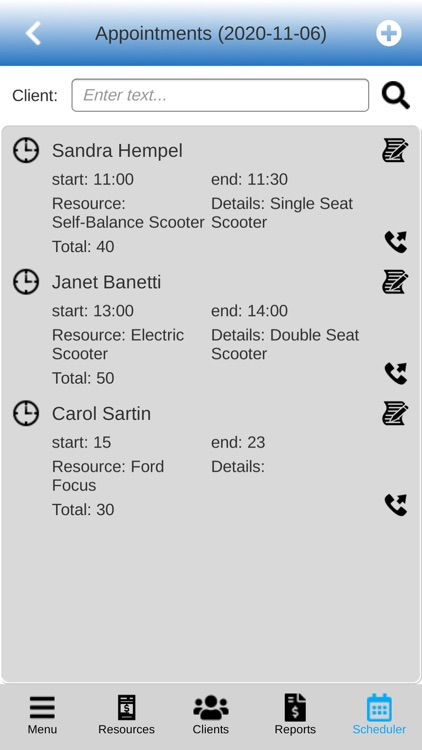Viewport: 422px width, 750px height.
Task: Select Sandra Hempel appointment name
Action: click(117, 151)
